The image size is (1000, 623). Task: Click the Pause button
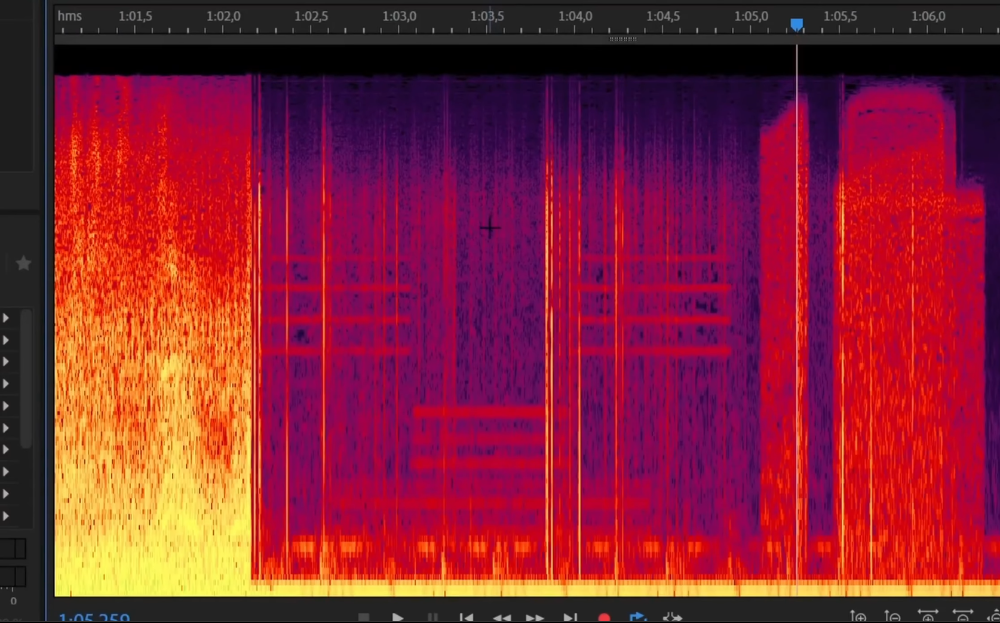tap(432, 618)
